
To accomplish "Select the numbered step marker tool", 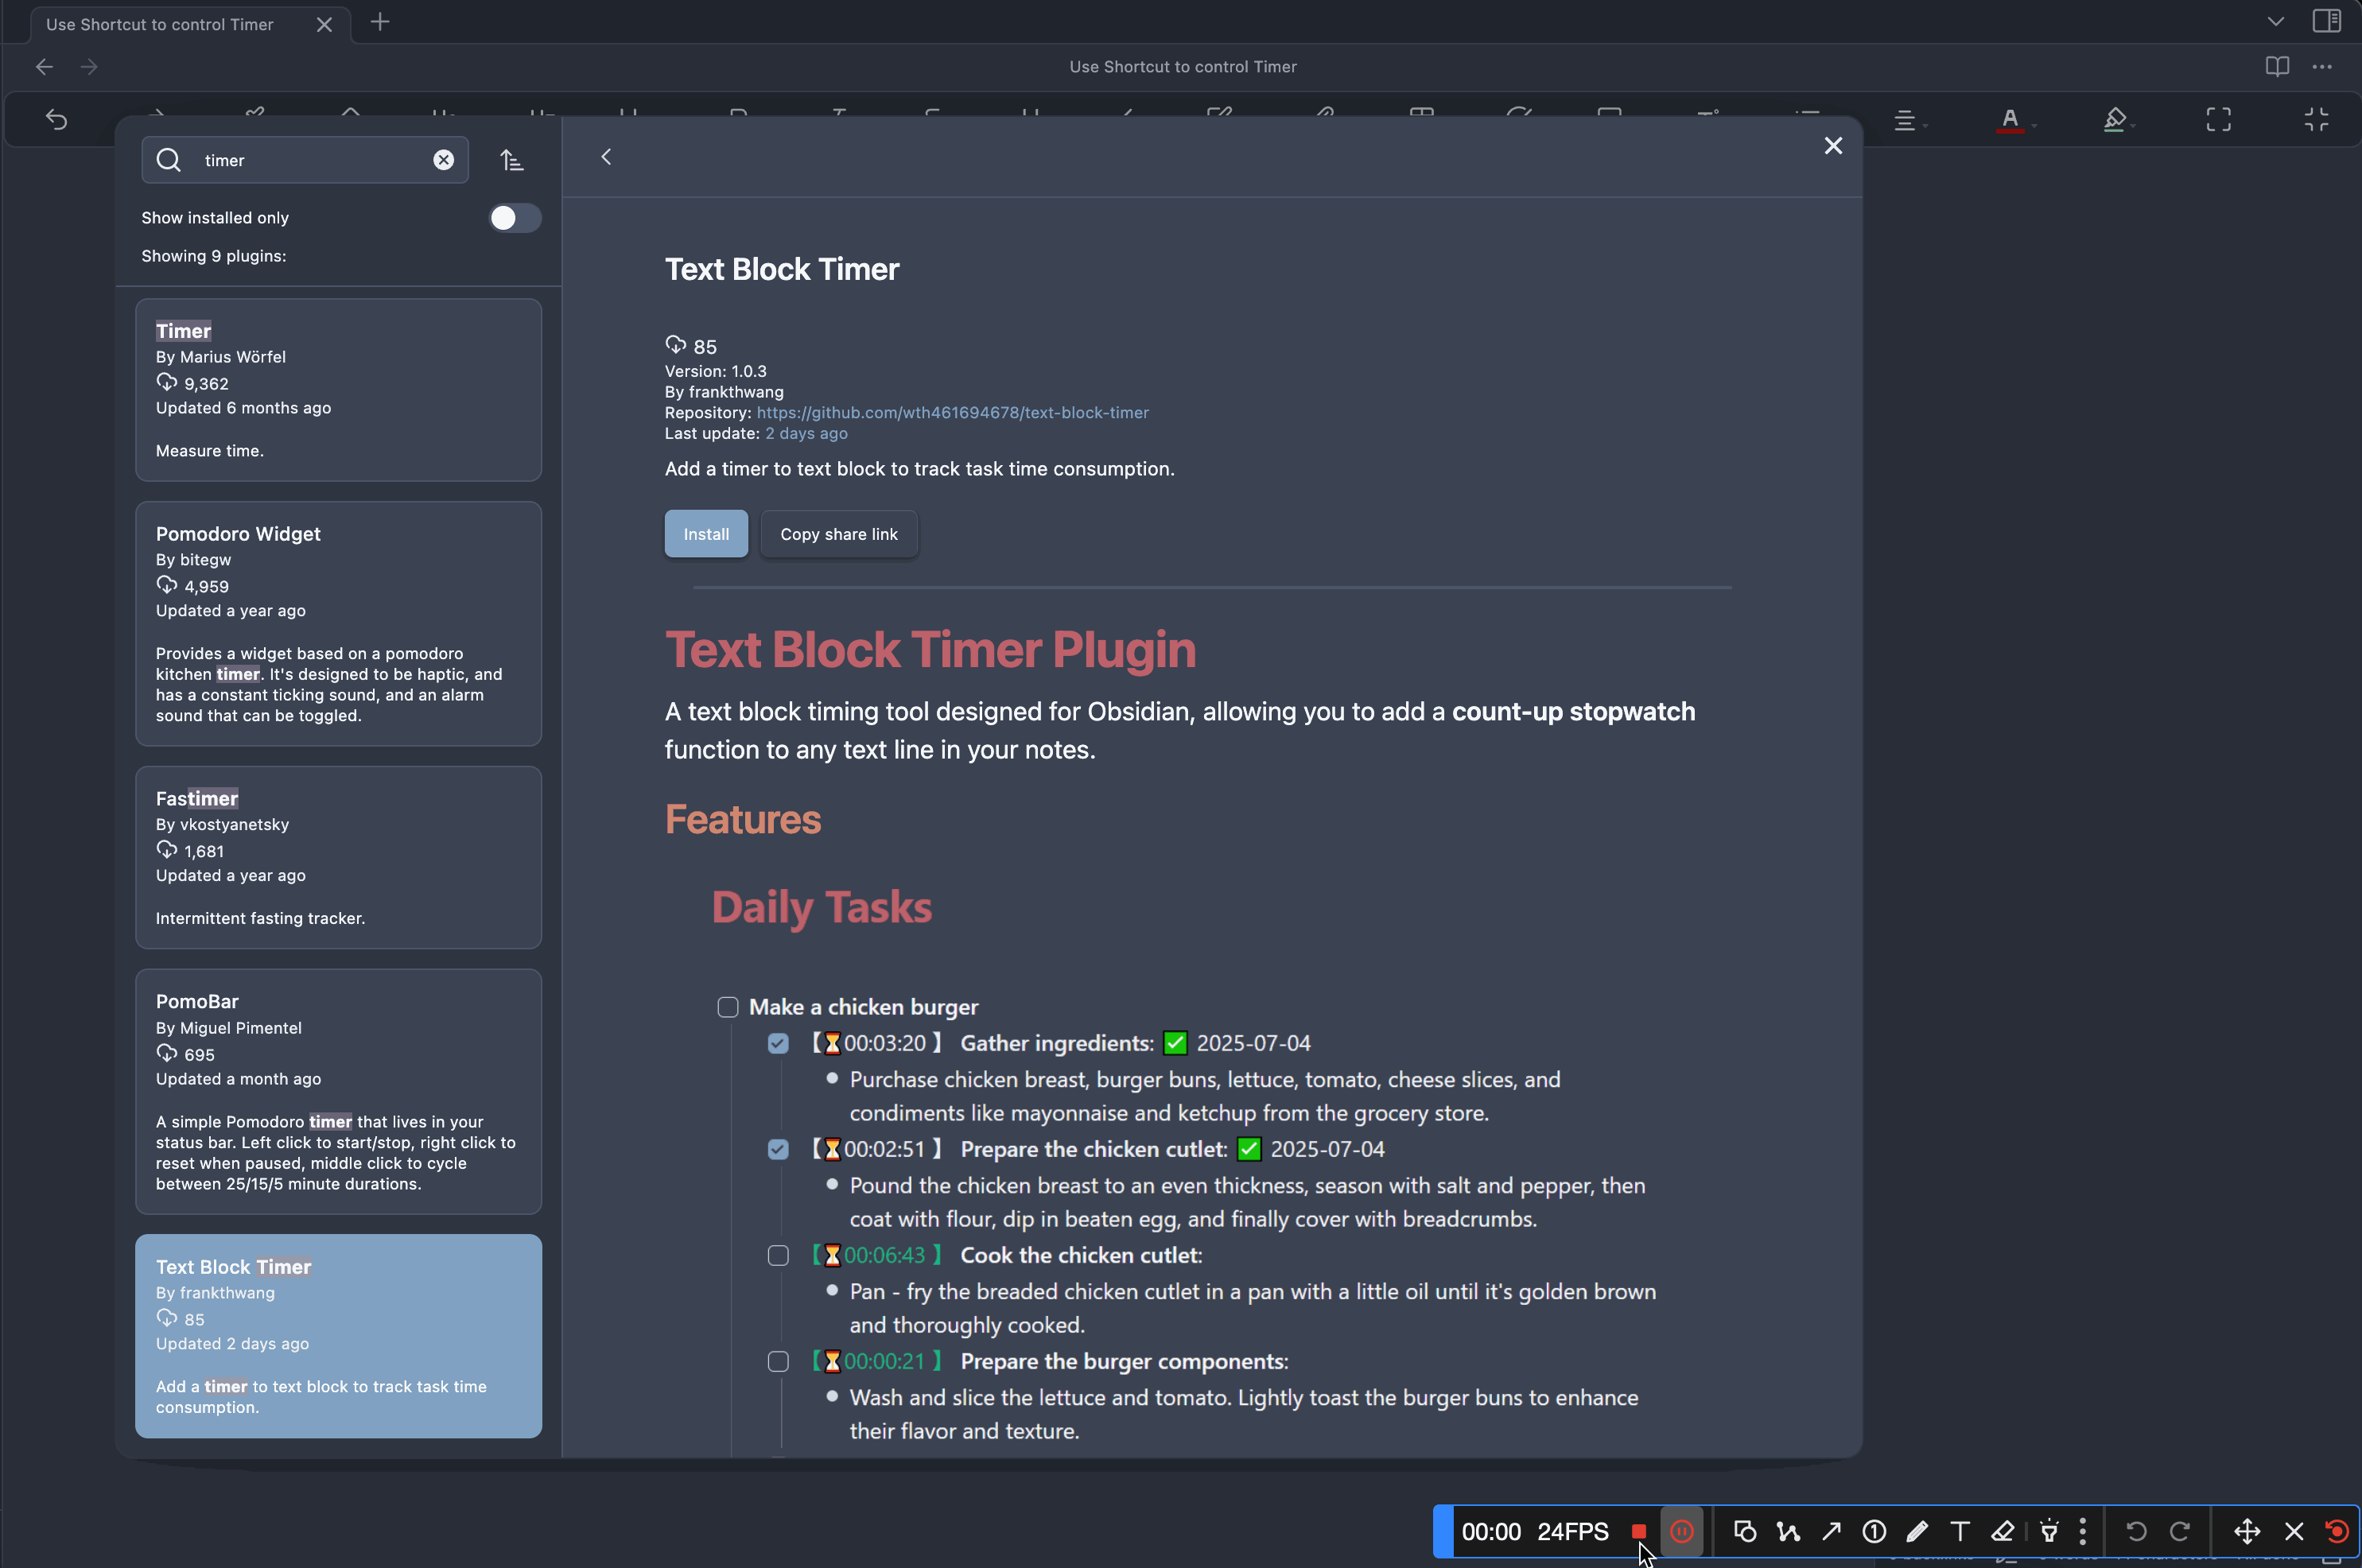I will [1874, 1531].
